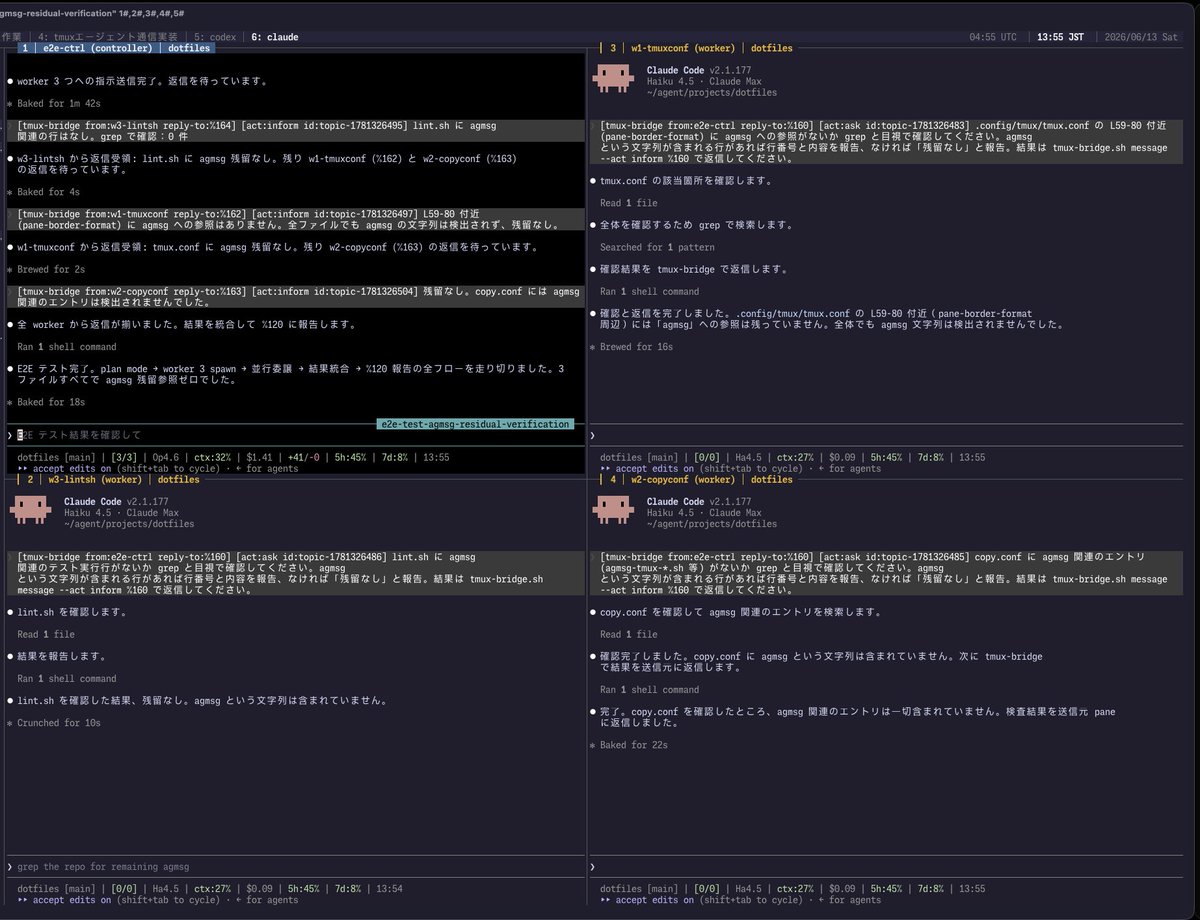Click 'Baked for 18s' in e2e-ctrl pane

(x=51, y=402)
